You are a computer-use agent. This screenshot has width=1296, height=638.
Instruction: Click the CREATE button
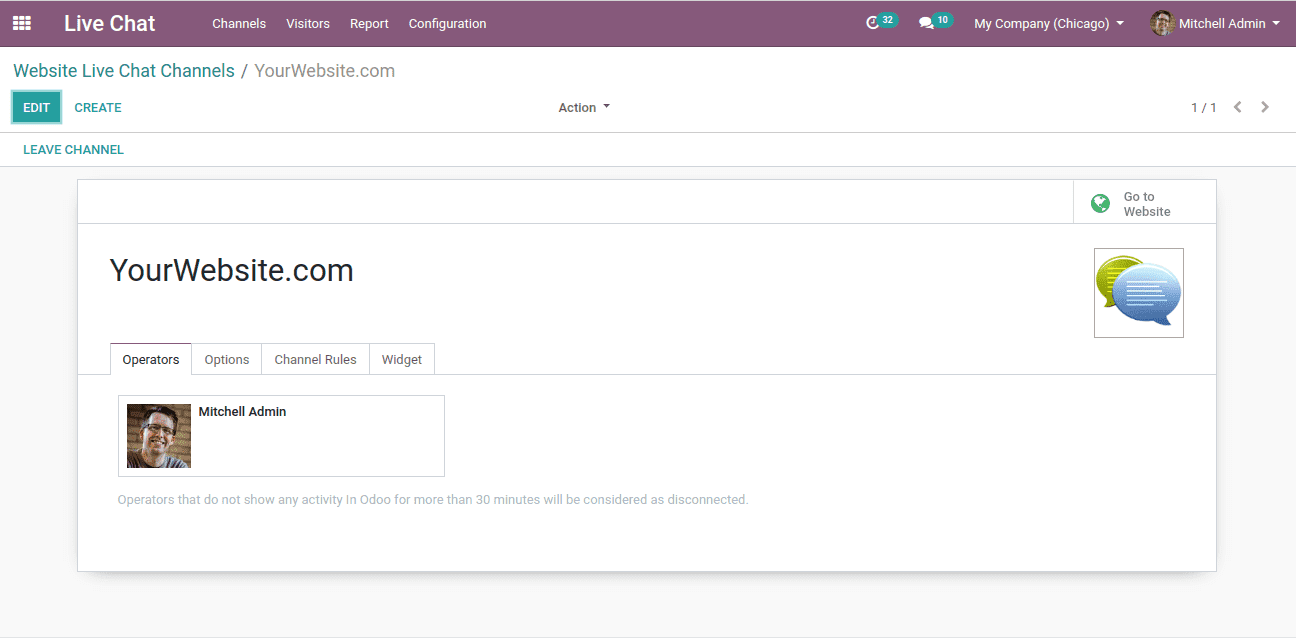[x=98, y=107]
